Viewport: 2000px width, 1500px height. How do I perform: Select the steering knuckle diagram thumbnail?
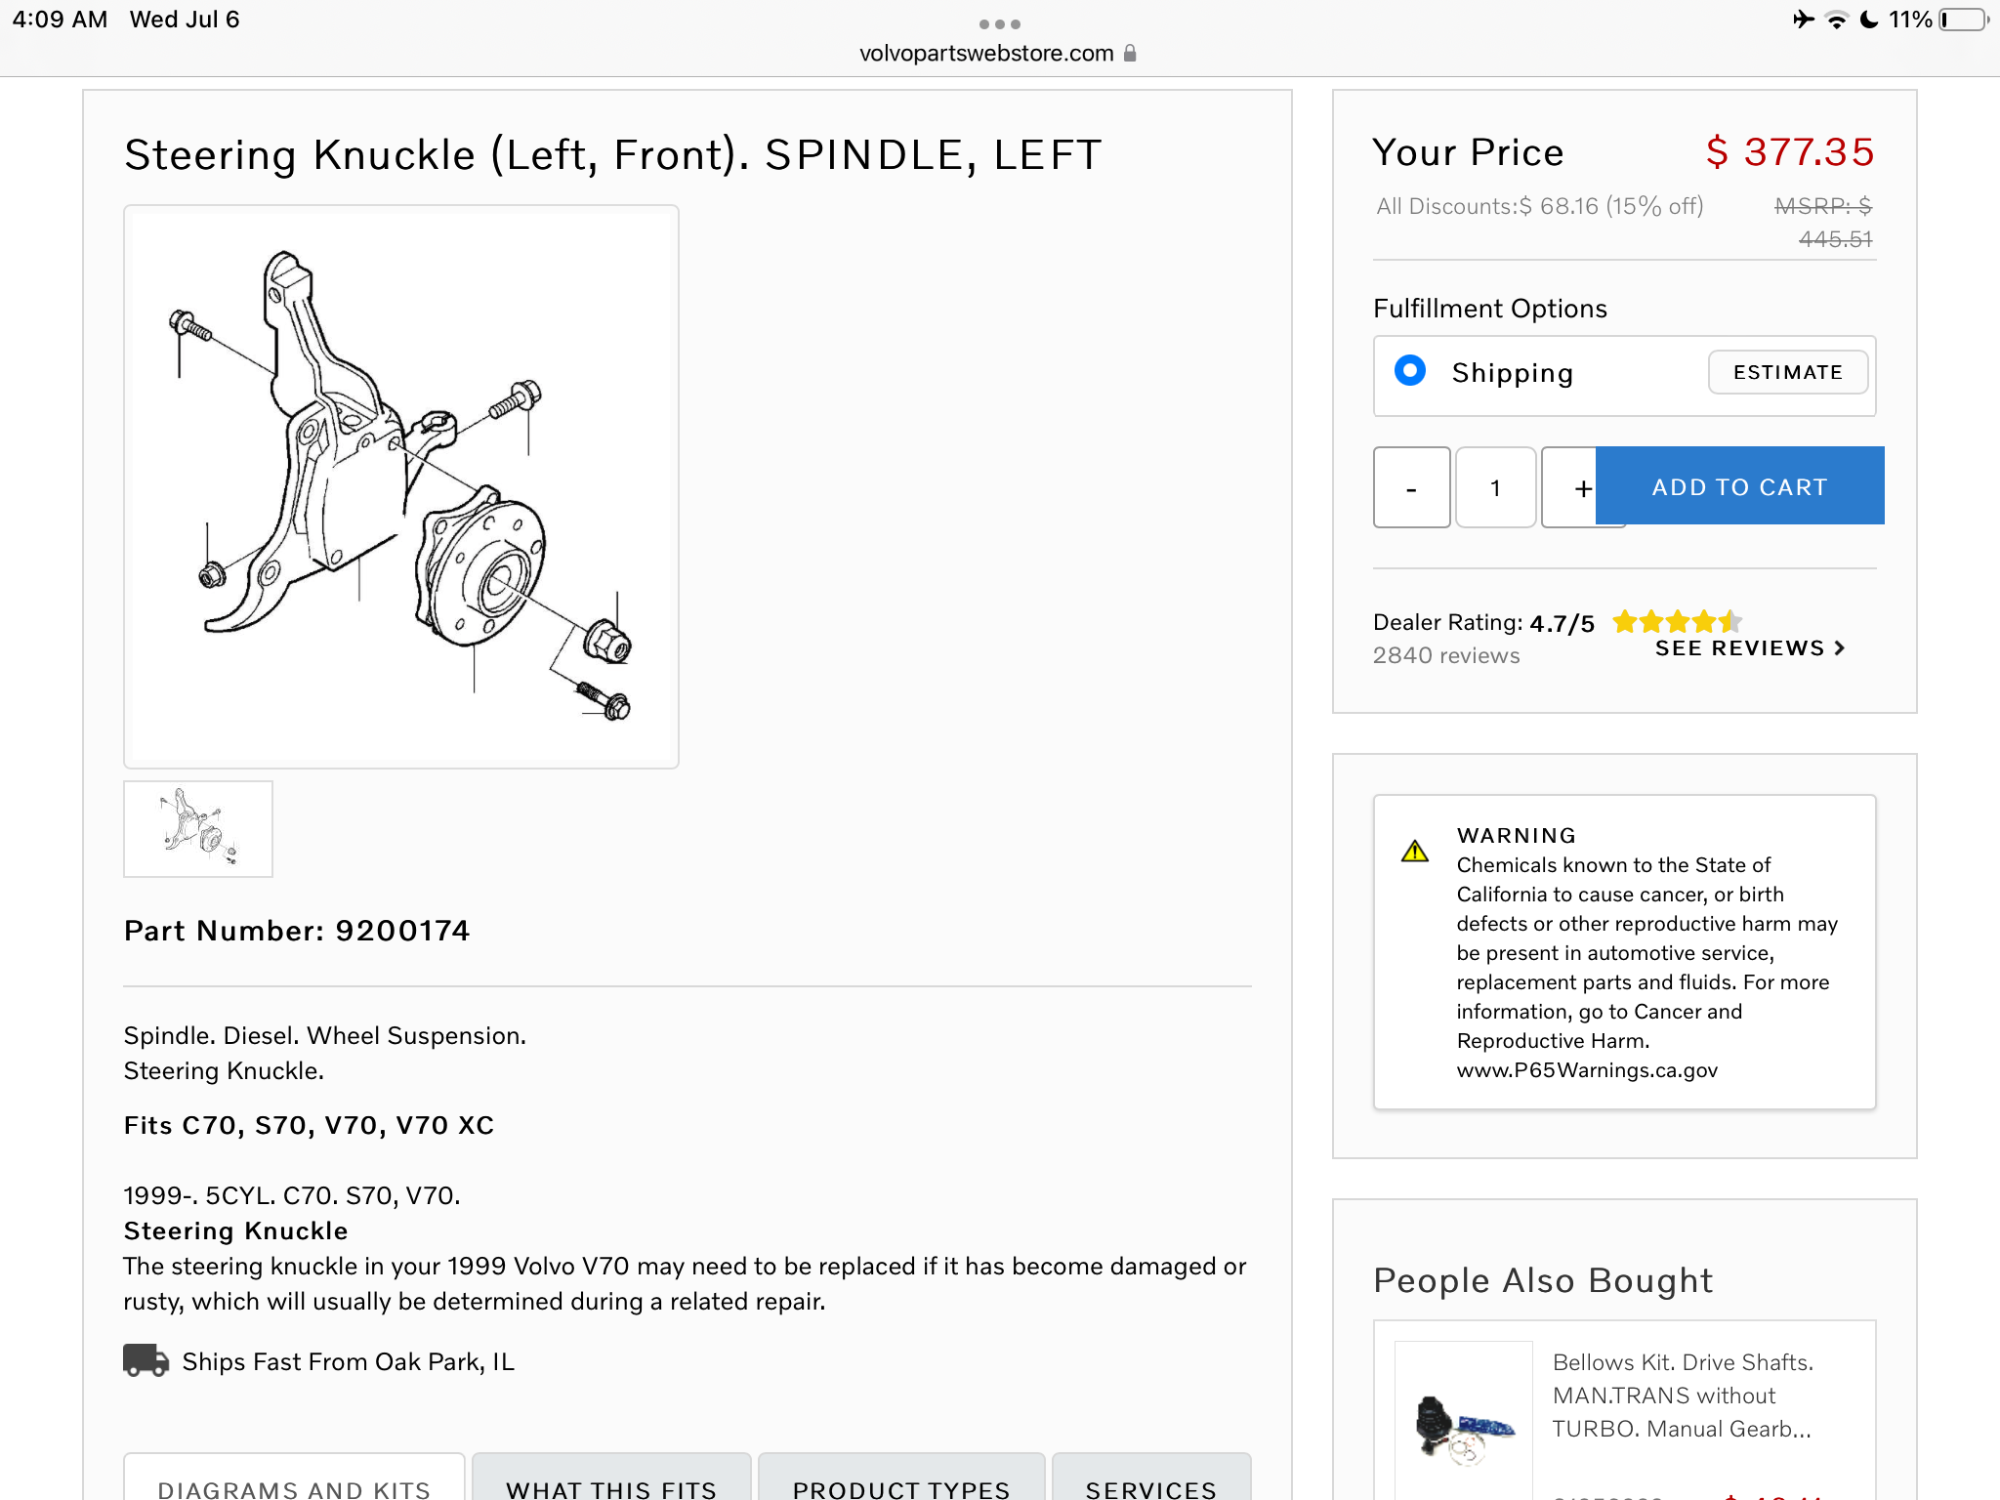(198, 829)
